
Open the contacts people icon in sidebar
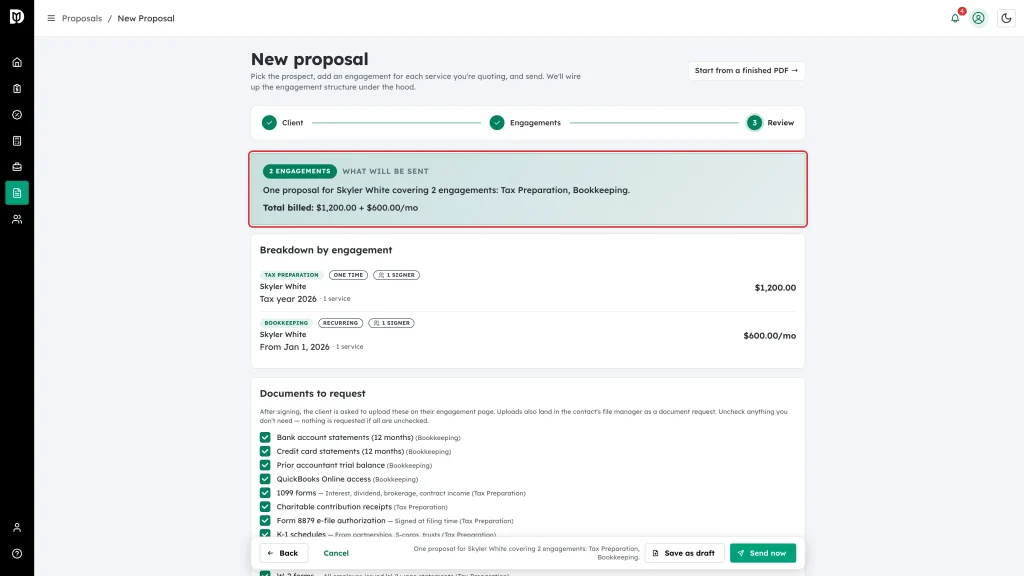pos(17,219)
